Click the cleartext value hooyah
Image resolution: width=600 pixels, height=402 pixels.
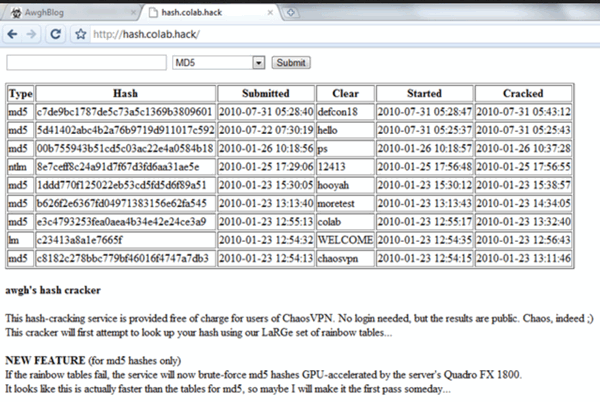(x=333, y=186)
